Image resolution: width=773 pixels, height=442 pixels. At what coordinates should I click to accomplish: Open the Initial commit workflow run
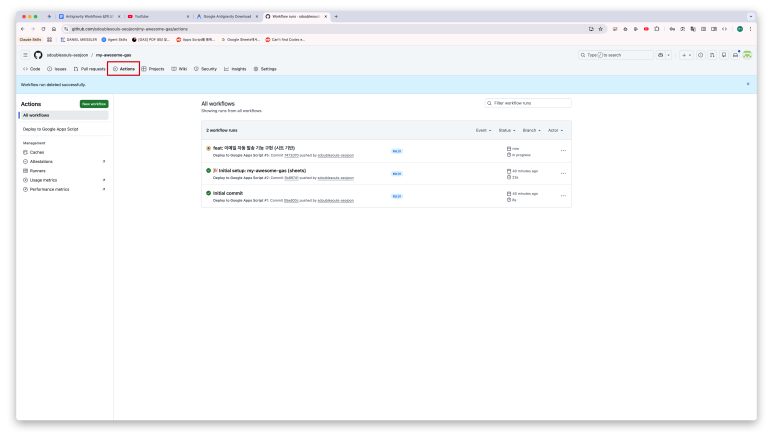228,192
